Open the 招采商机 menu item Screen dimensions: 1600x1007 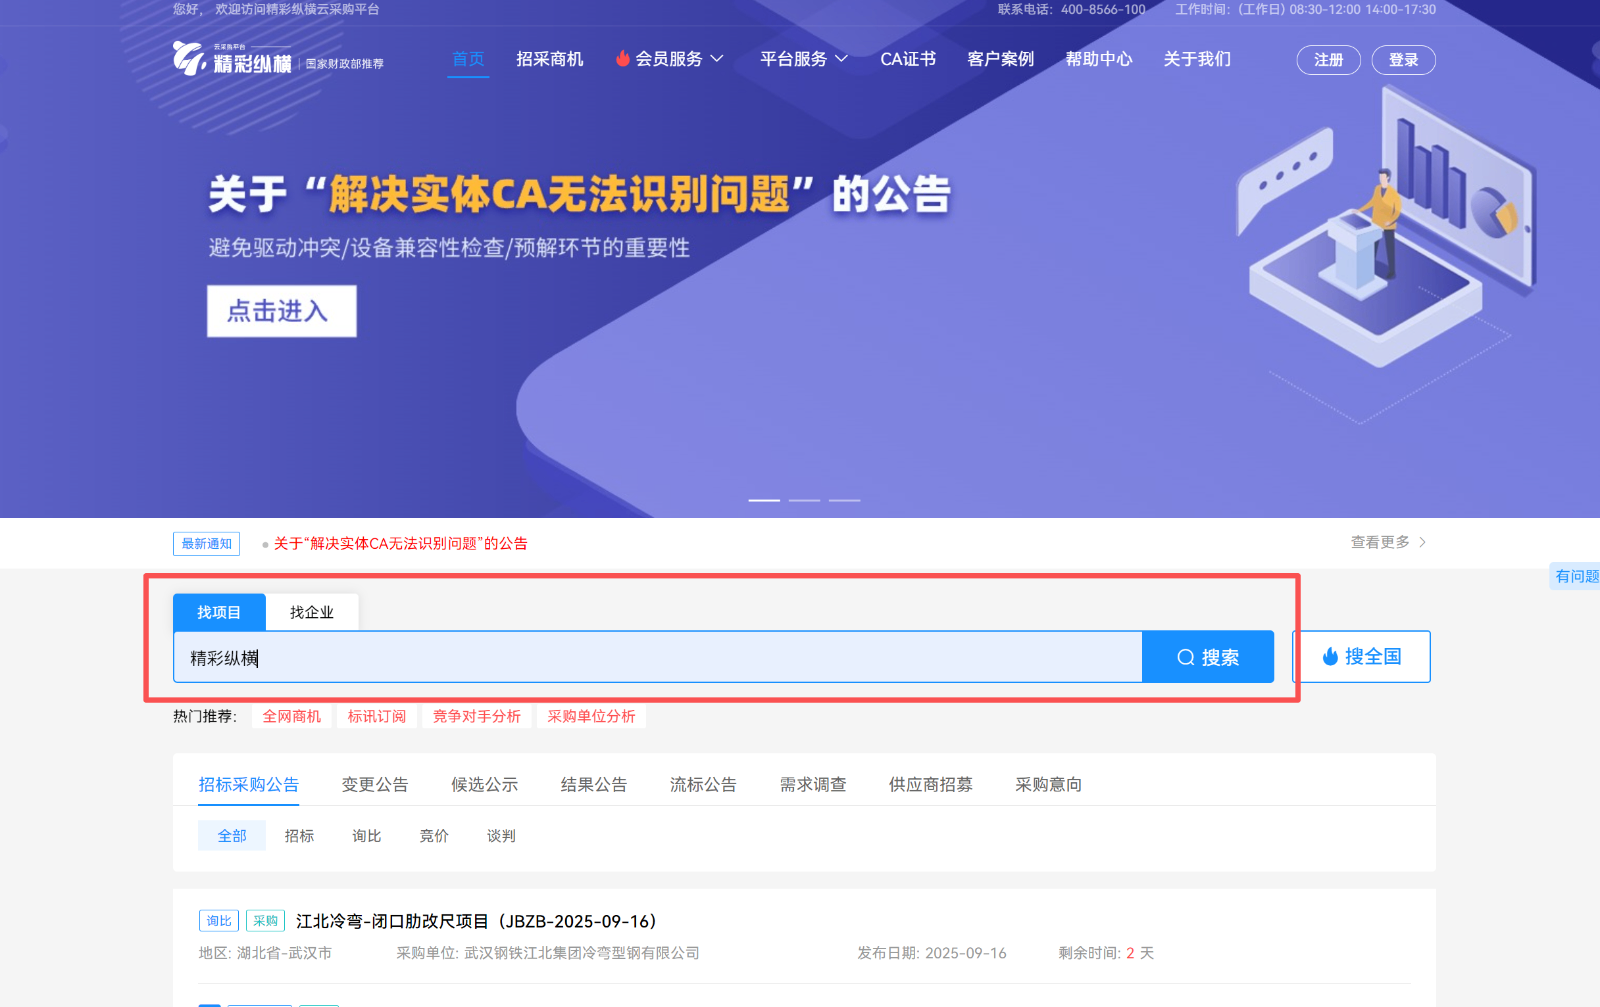pos(550,59)
